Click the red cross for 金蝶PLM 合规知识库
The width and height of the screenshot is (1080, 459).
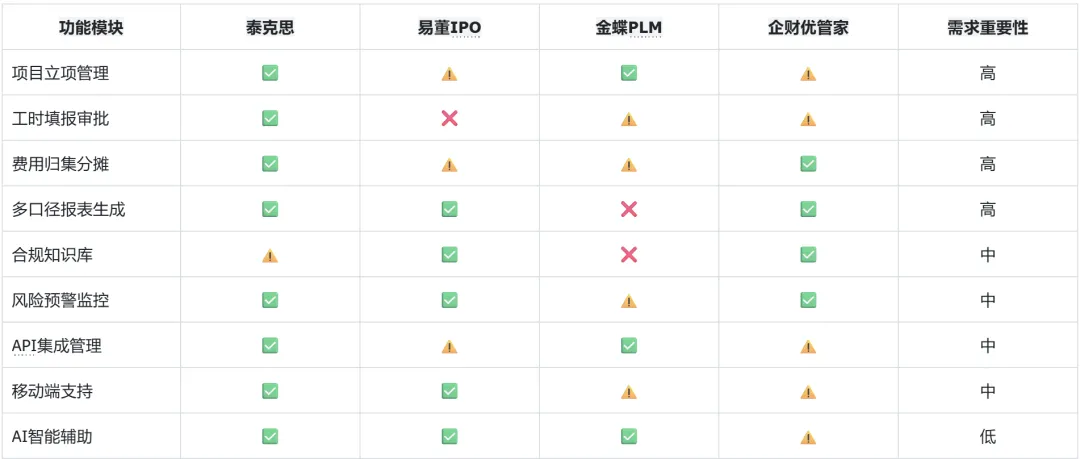click(x=628, y=254)
